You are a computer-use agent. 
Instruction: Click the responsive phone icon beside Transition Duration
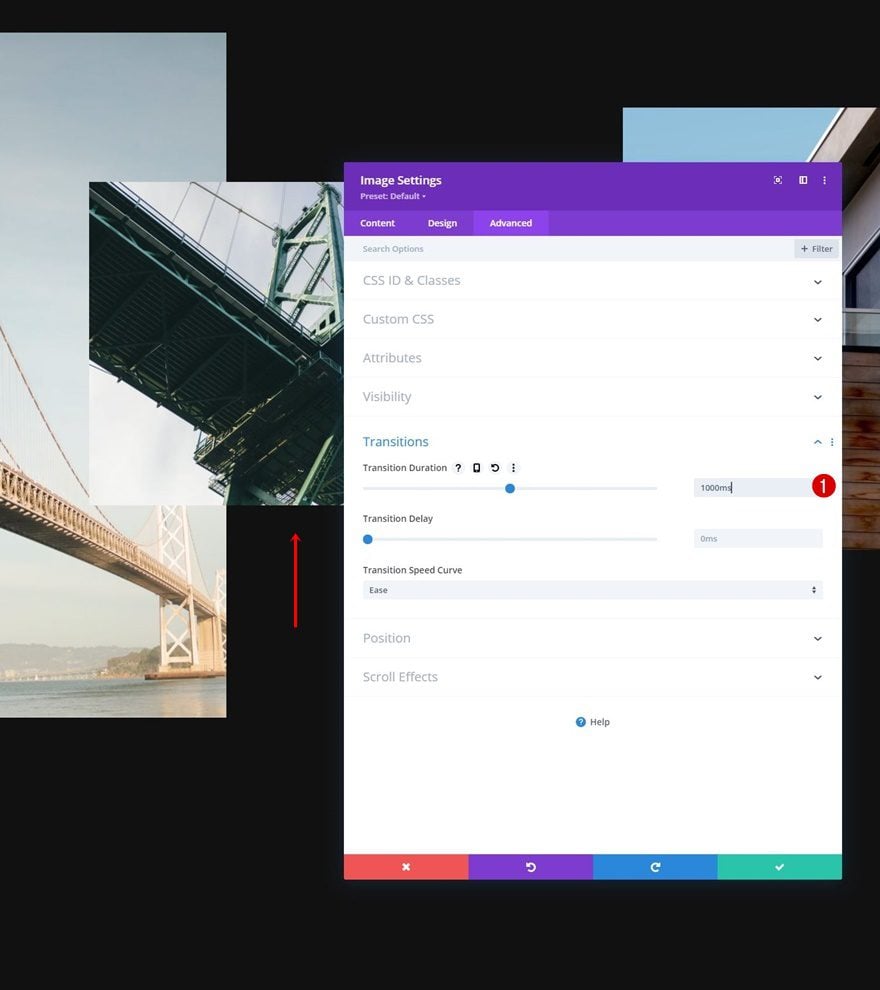(477, 468)
